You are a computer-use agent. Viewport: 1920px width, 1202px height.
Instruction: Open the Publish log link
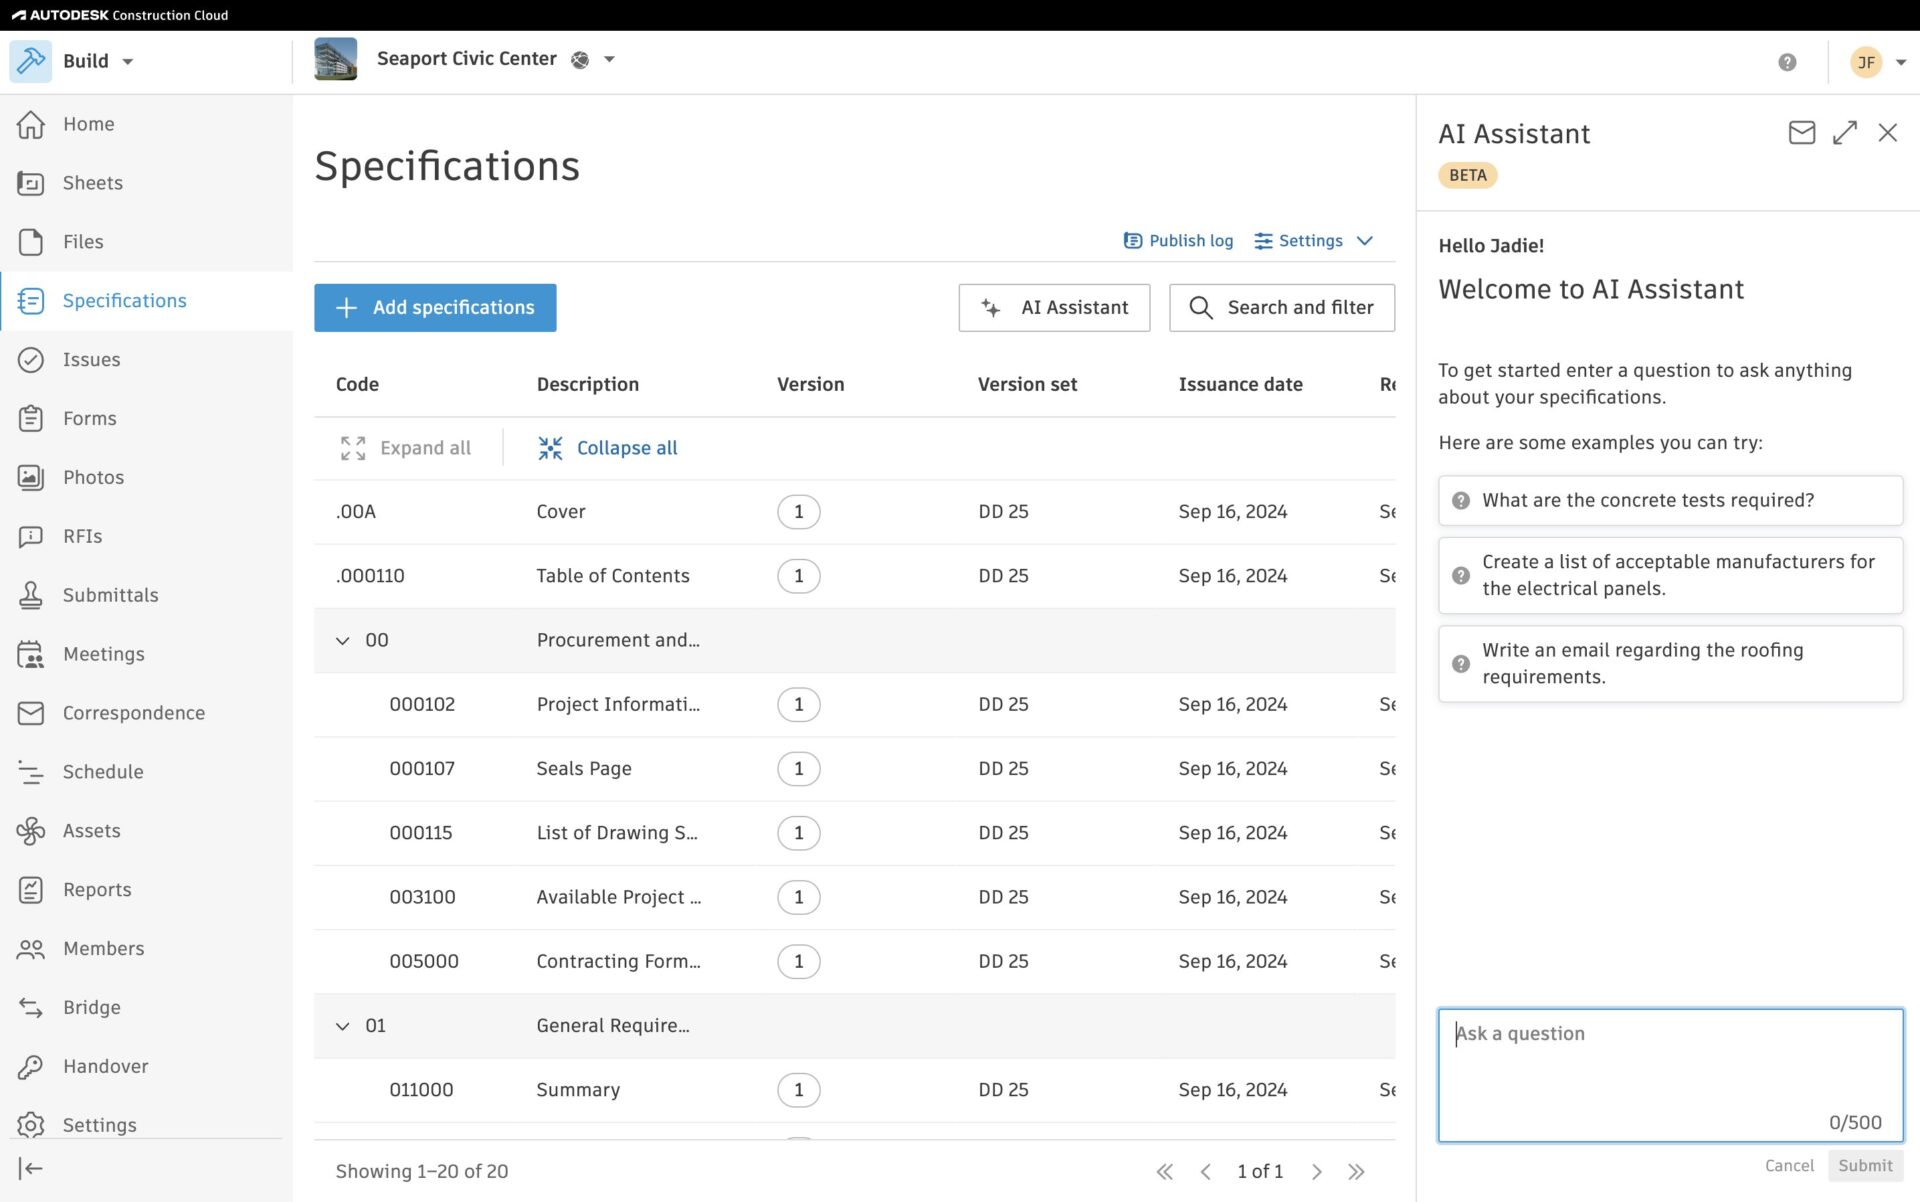[1178, 240]
